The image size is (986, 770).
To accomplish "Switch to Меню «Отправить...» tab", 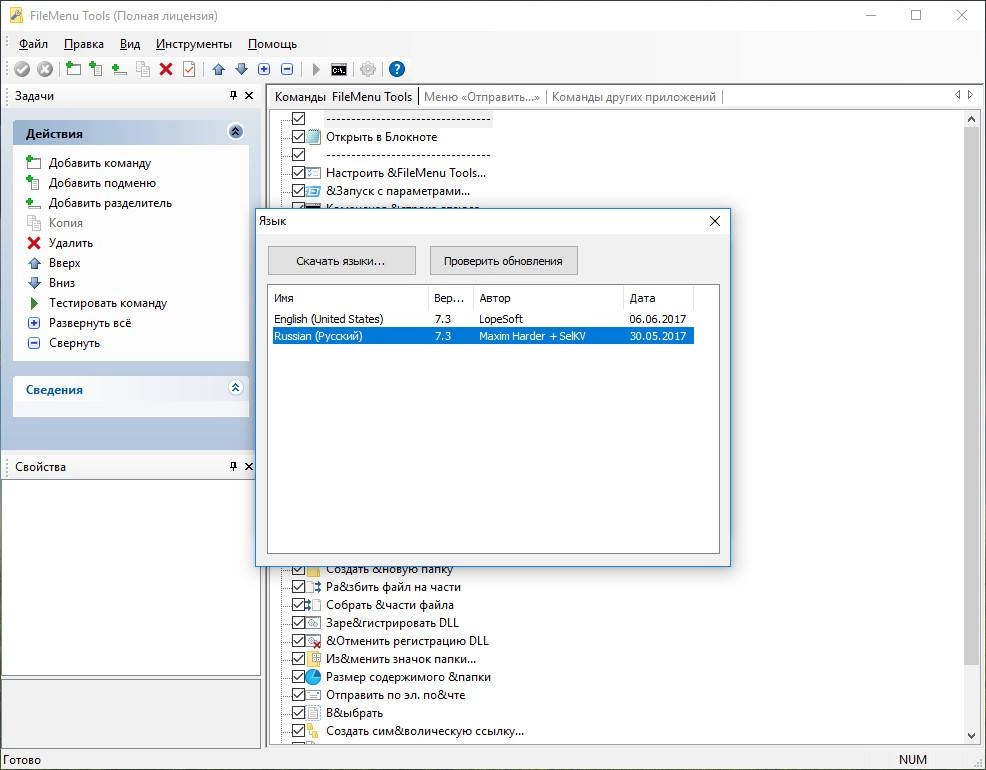I will [482, 97].
